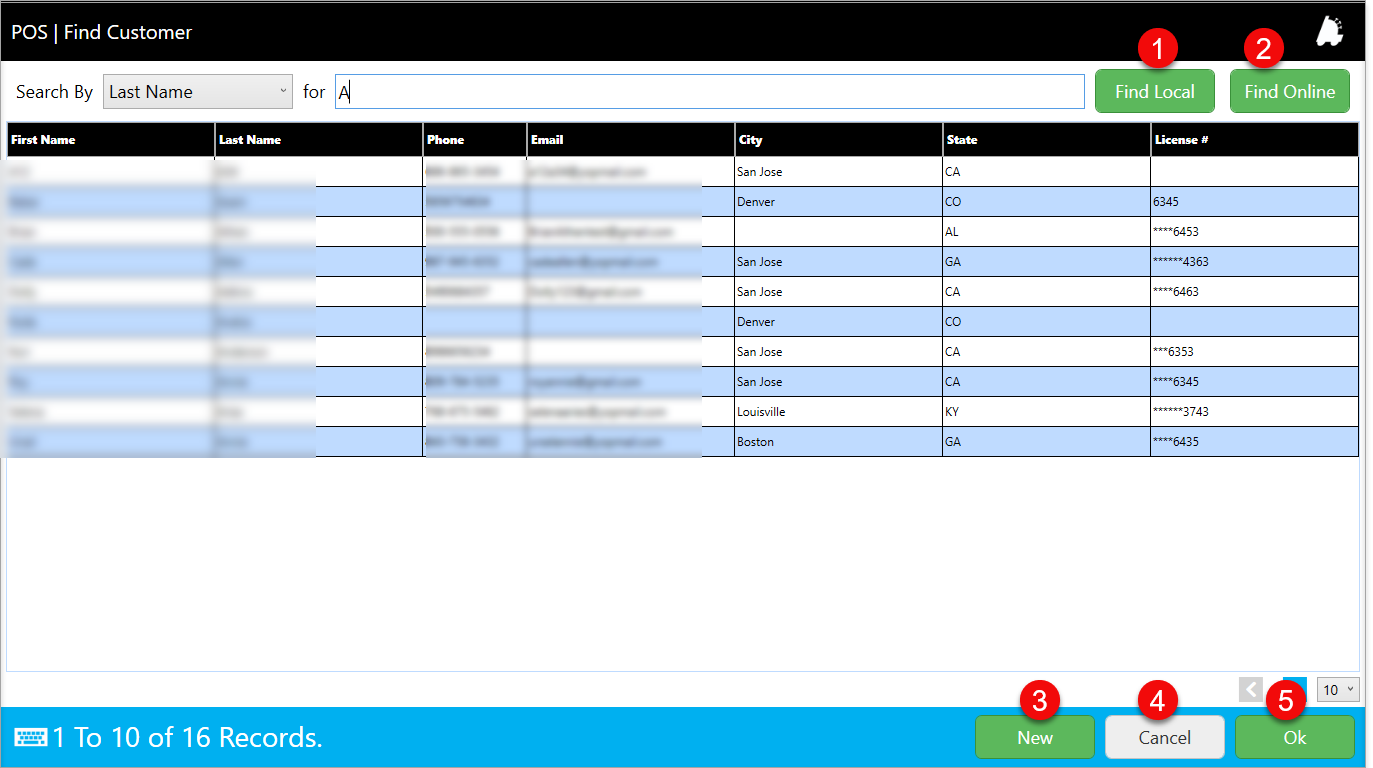The image size is (1373, 768).
Task: Sort by the City column header
Action: pyautogui.click(x=837, y=140)
